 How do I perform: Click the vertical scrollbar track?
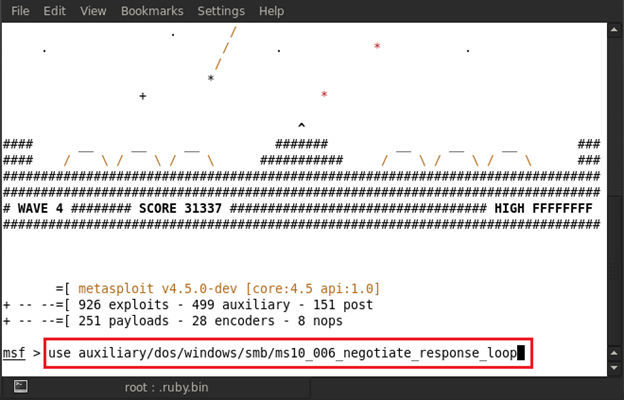click(614, 200)
